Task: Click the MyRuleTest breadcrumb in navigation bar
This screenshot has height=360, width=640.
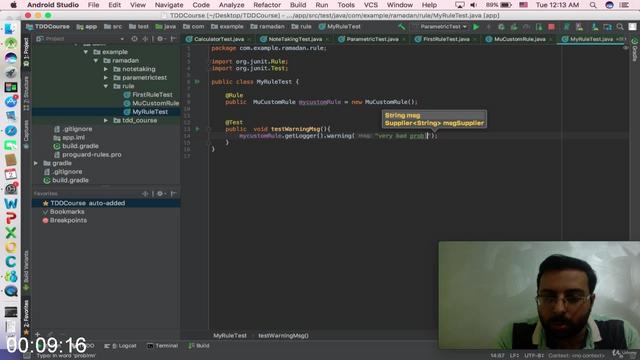Action: [x=340, y=27]
